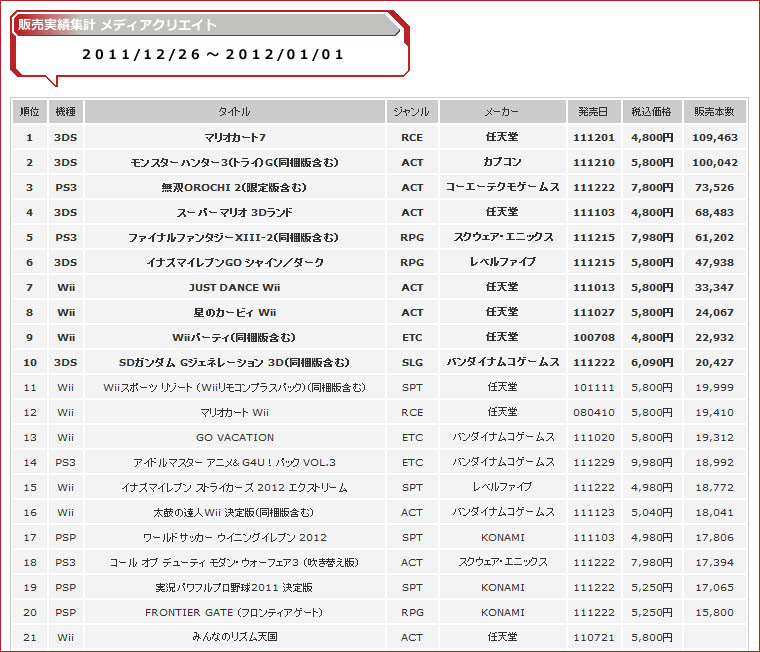Viewport: 760px width, 652px height.
Task: Select the GO VACATION title
Action: pos(235,437)
